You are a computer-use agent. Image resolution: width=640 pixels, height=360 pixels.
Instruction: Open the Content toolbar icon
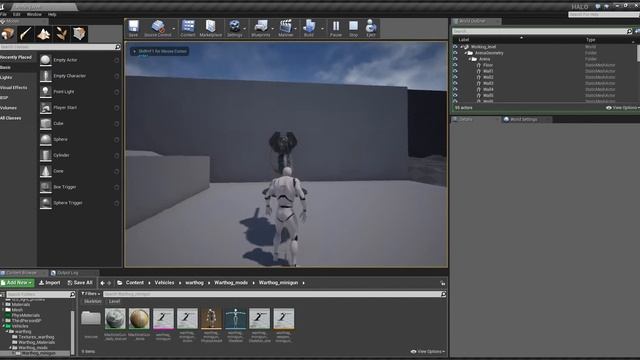188,29
